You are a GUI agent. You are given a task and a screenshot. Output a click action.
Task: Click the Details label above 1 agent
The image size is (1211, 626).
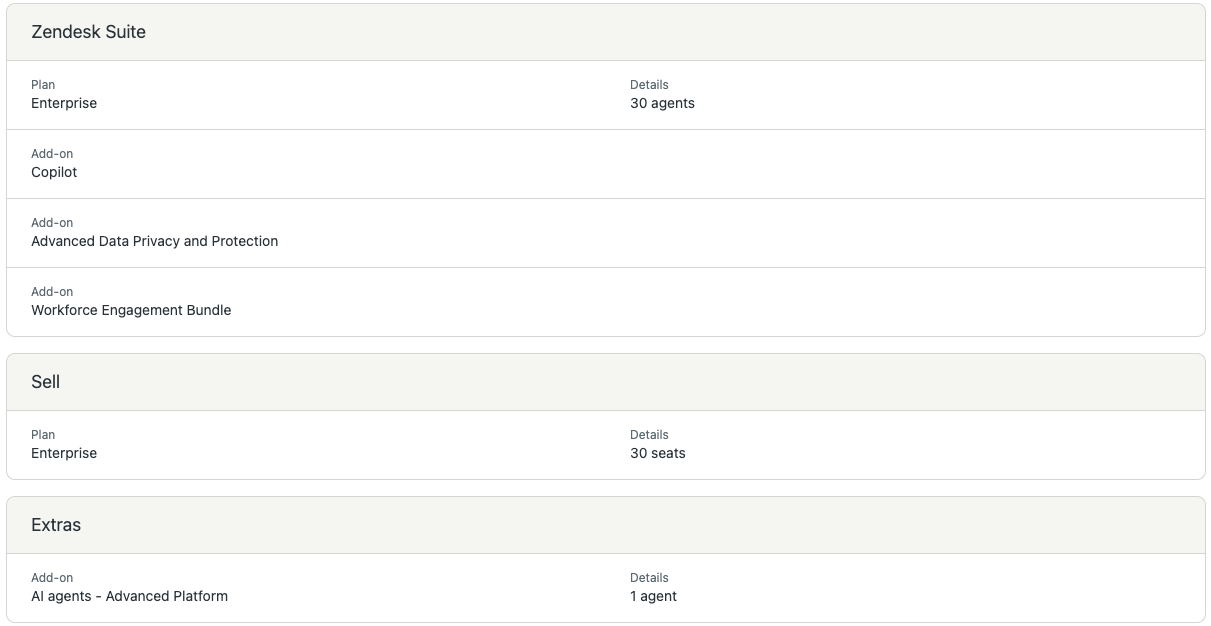pos(649,578)
